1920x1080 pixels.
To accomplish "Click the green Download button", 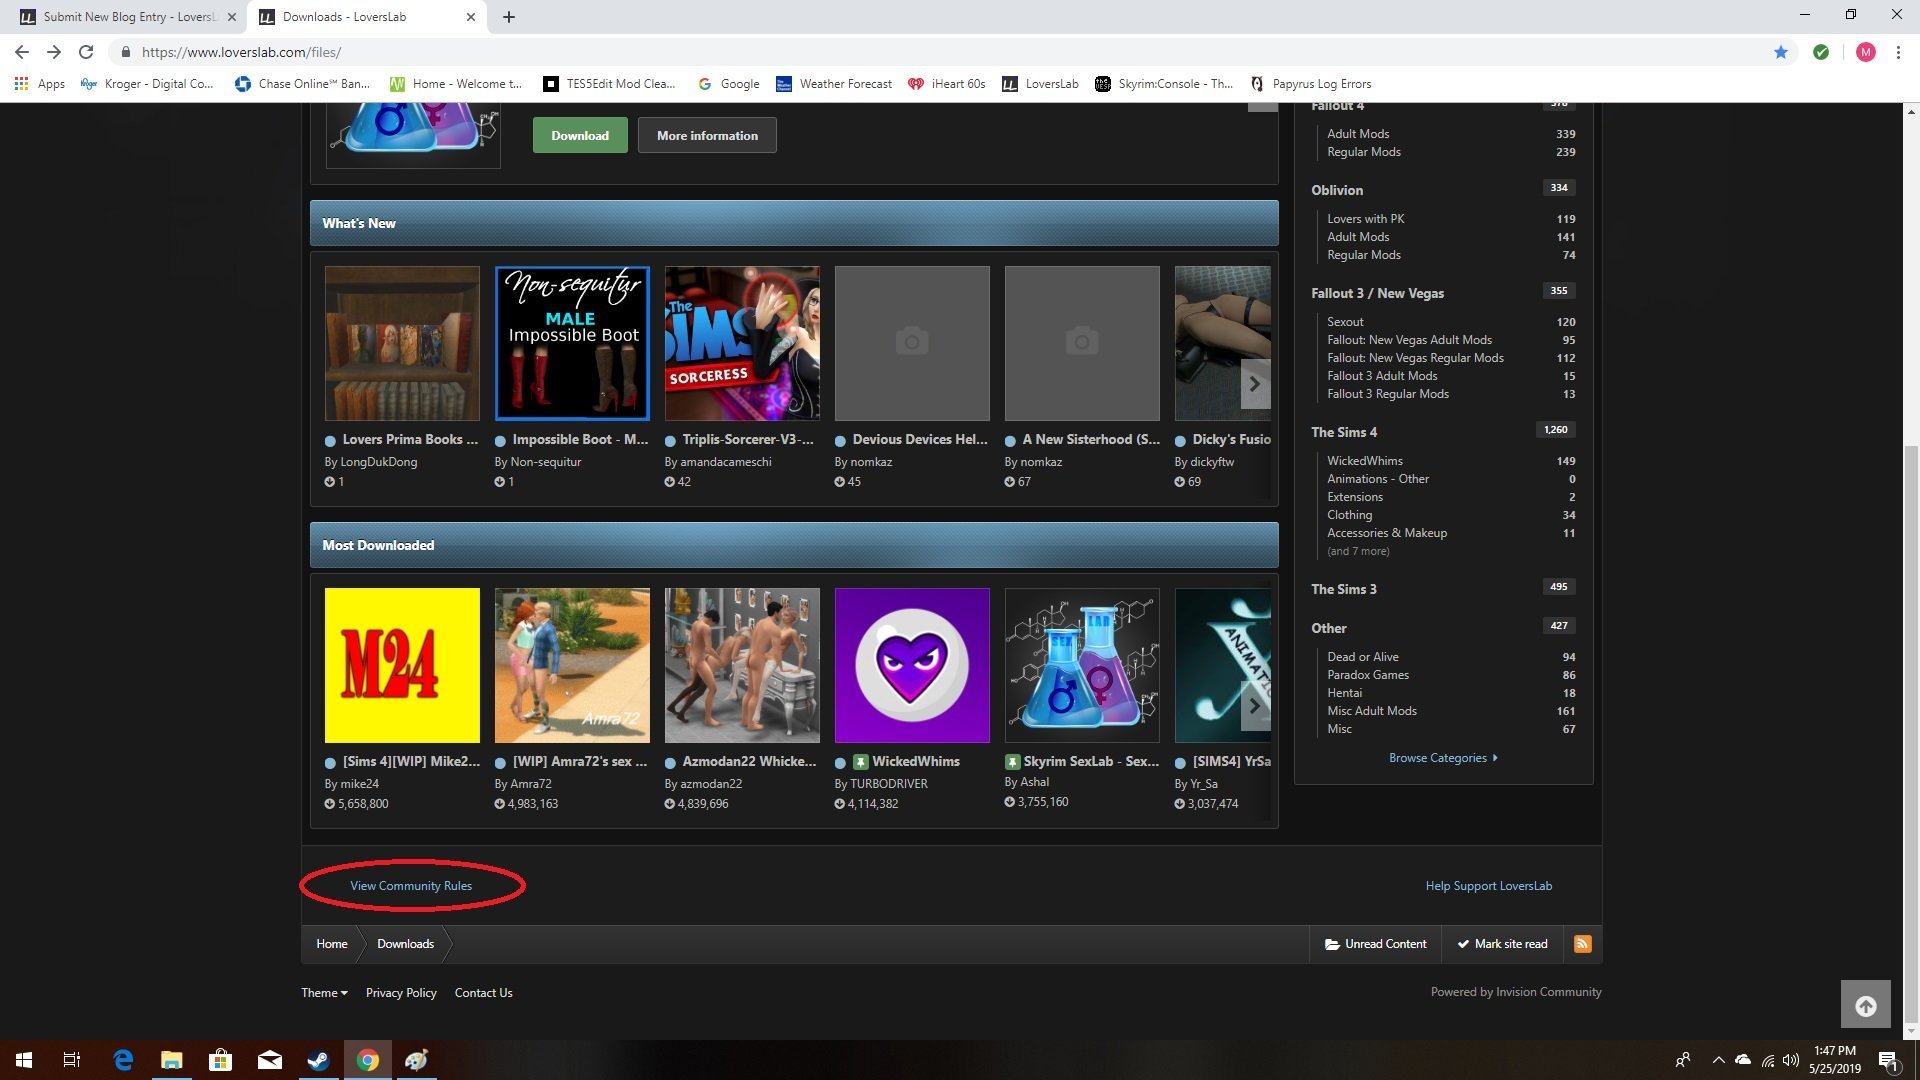I will [x=580, y=135].
